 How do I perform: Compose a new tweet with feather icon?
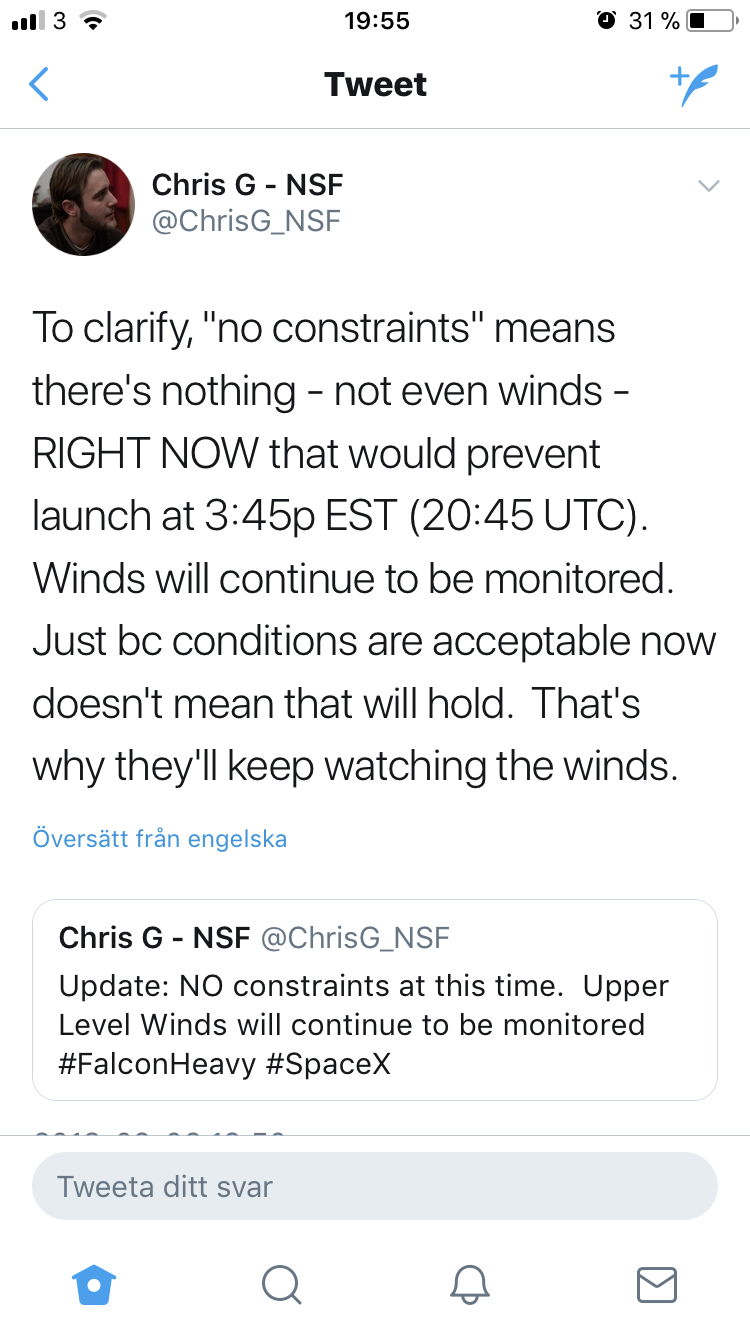(693, 85)
